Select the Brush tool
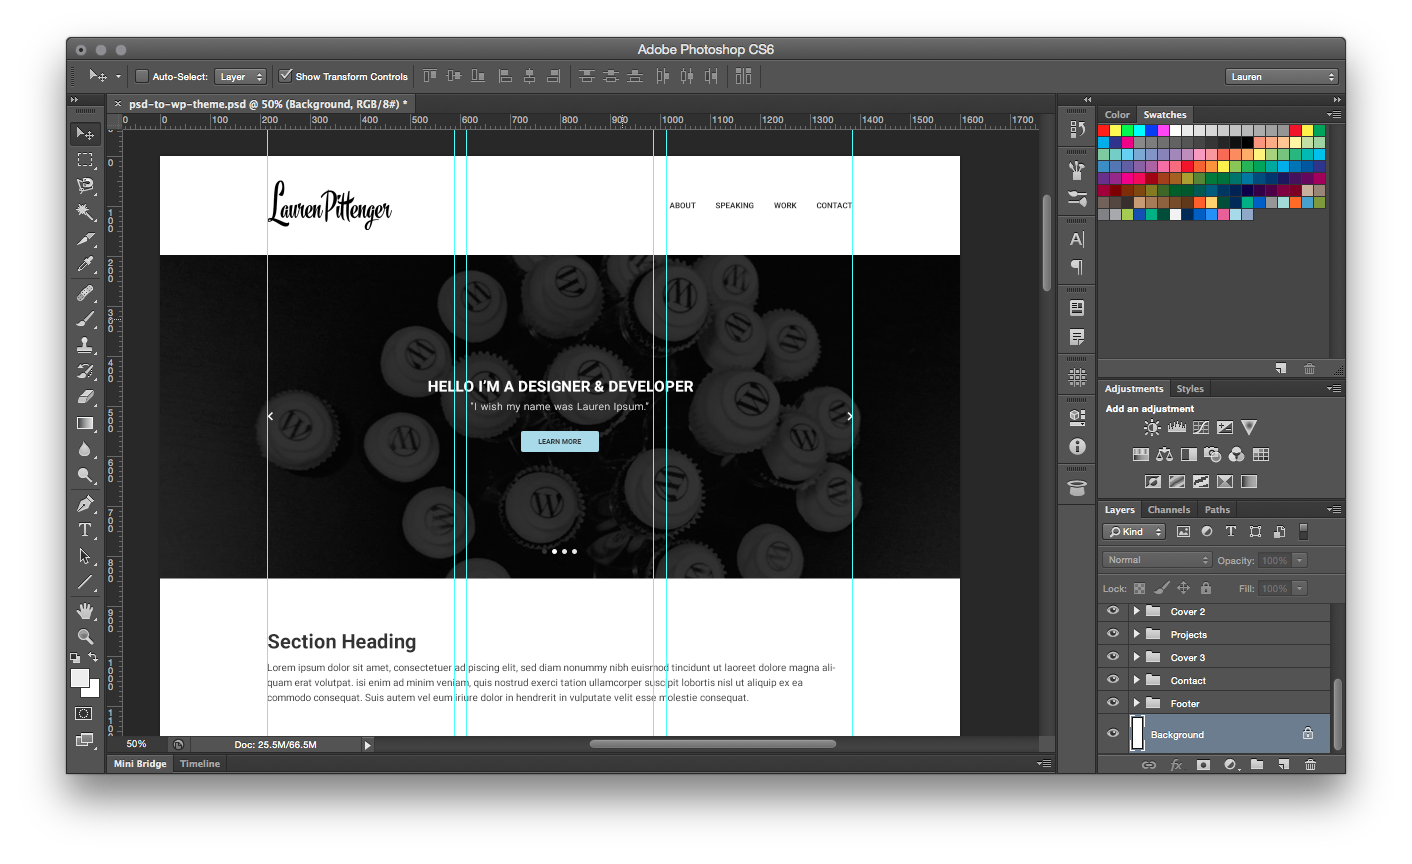Image resolution: width=1412 pixels, height=864 pixels. (85, 319)
